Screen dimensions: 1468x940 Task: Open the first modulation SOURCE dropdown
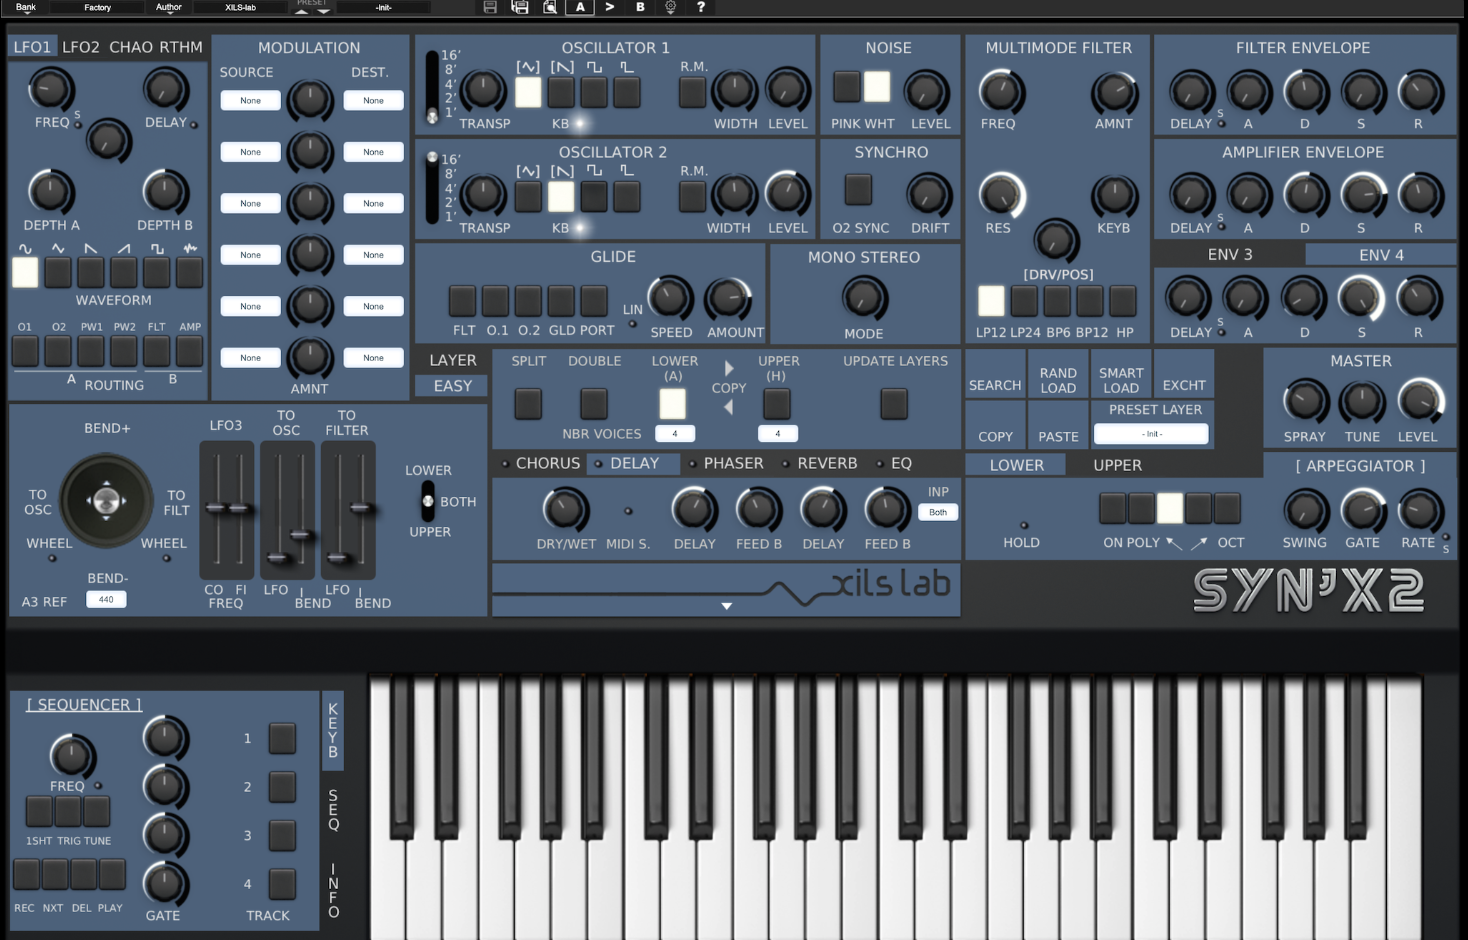(x=250, y=100)
